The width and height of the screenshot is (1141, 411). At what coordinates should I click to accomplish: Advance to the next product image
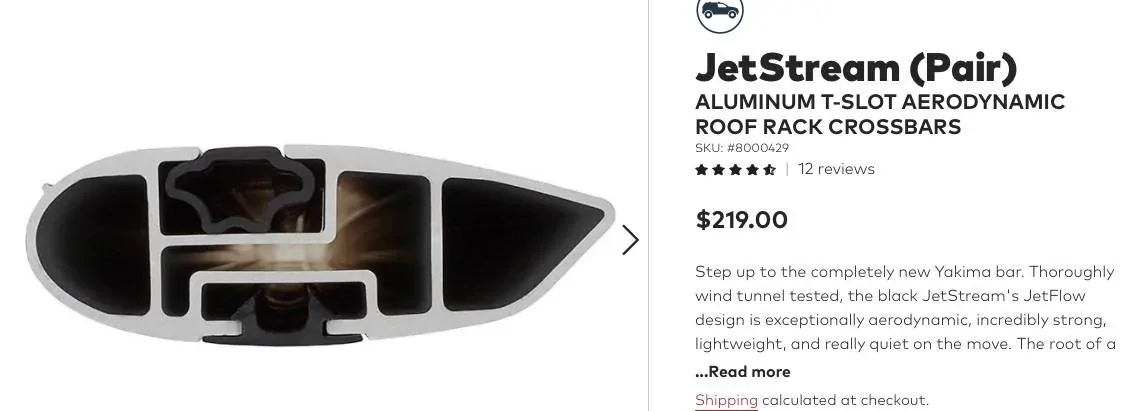630,240
